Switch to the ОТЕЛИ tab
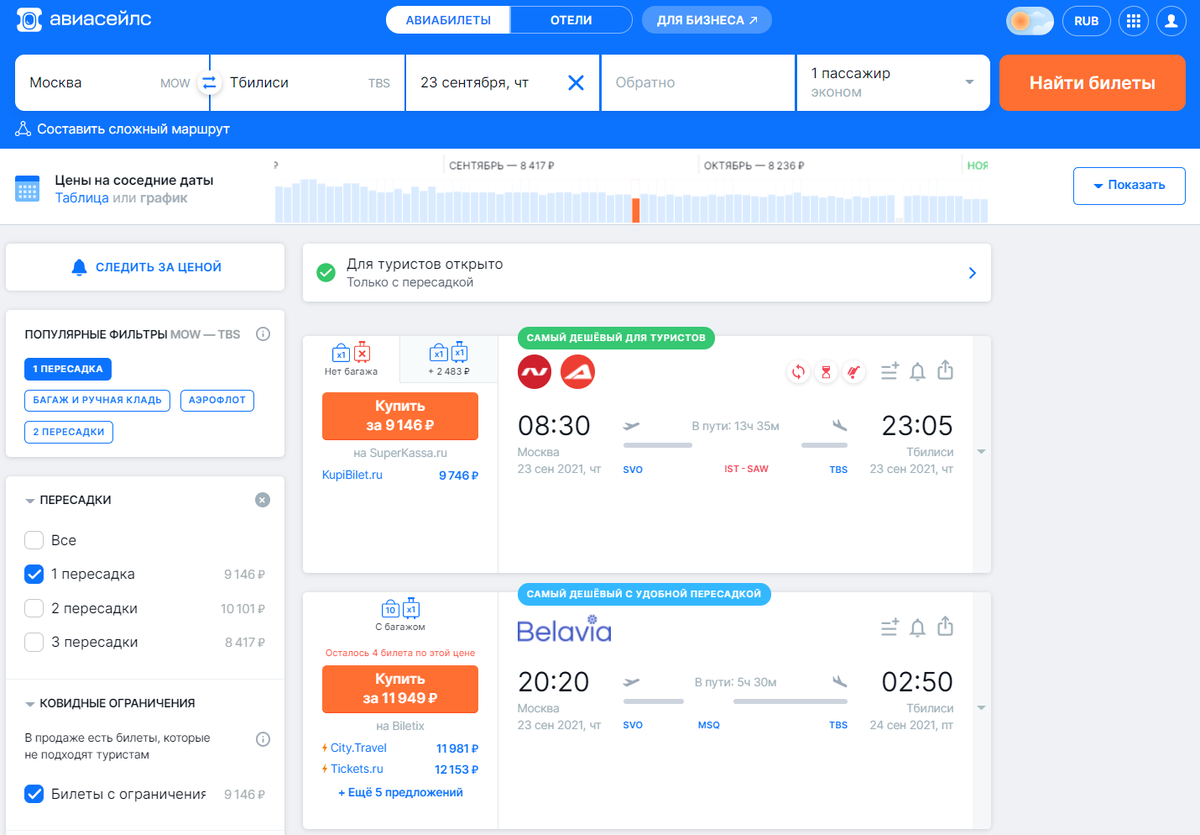1200x835 pixels. (571, 20)
